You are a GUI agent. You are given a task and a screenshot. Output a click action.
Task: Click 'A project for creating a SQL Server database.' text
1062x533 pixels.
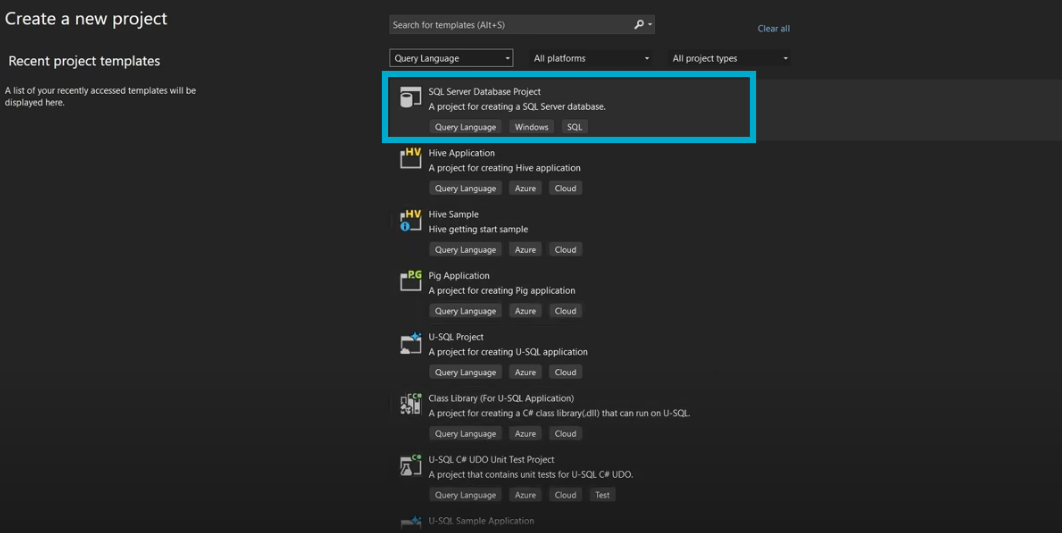tap(517, 106)
